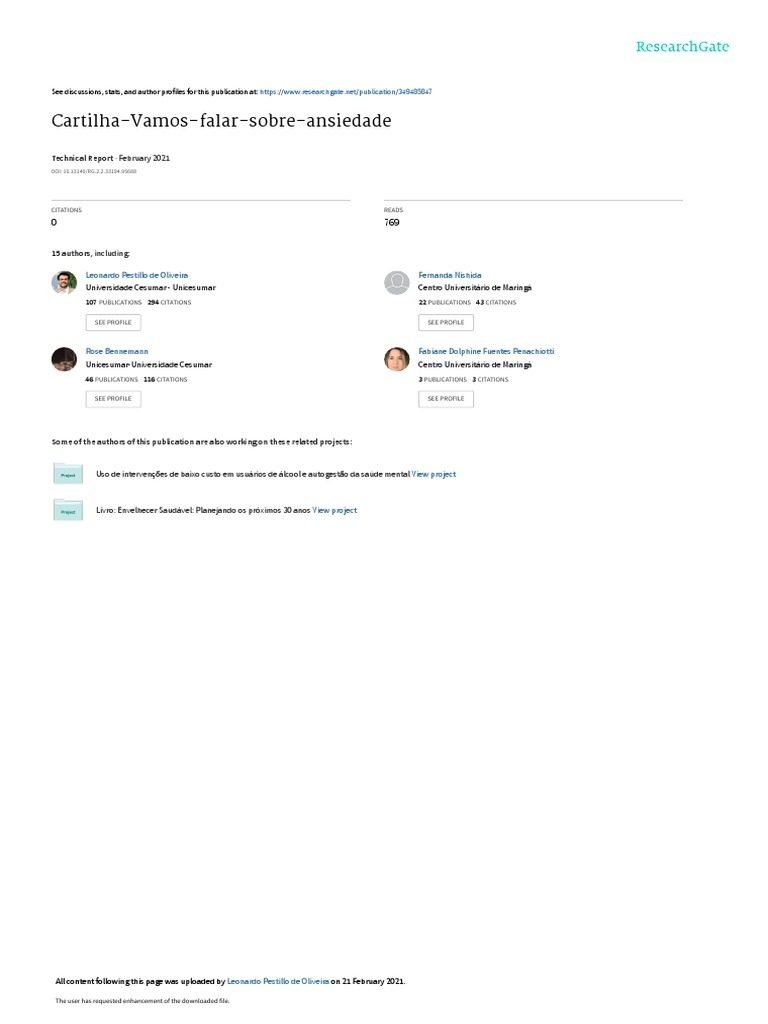
Task: Open the researchgate.net publication URL
Action: (x=345, y=92)
